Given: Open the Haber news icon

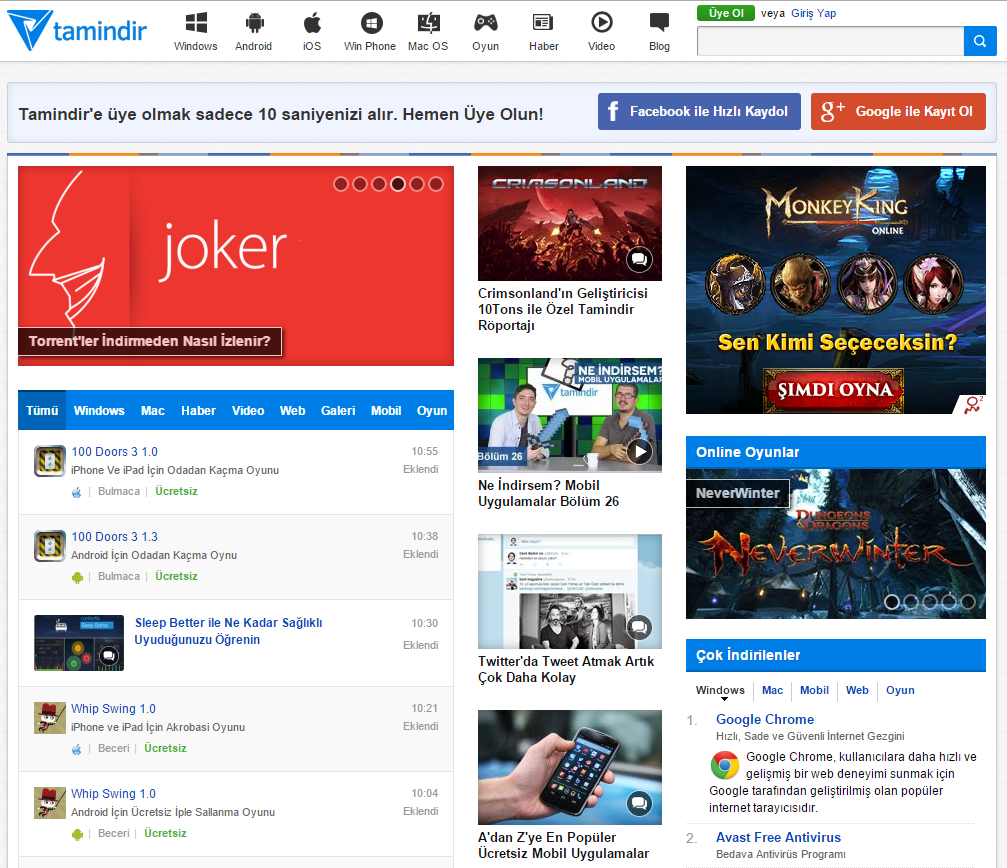Looking at the screenshot, I should [x=543, y=23].
